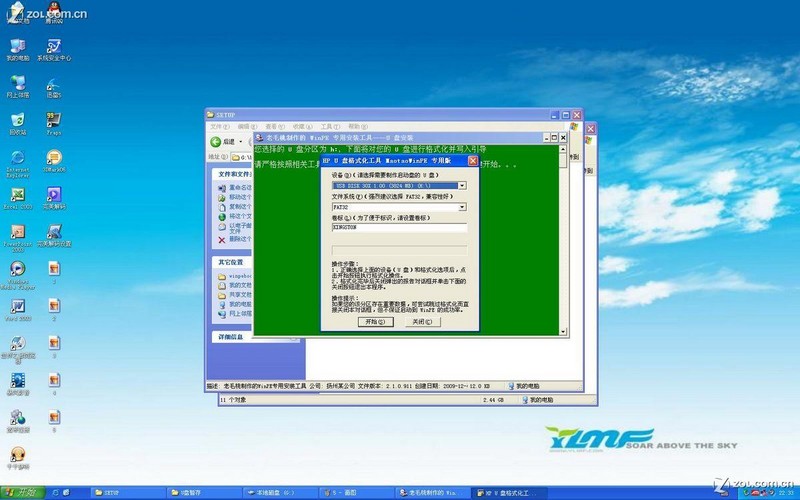Open desktop file named 2
Image resolution: width=800 pixels, height=500 pixels.
coord(54,310)
